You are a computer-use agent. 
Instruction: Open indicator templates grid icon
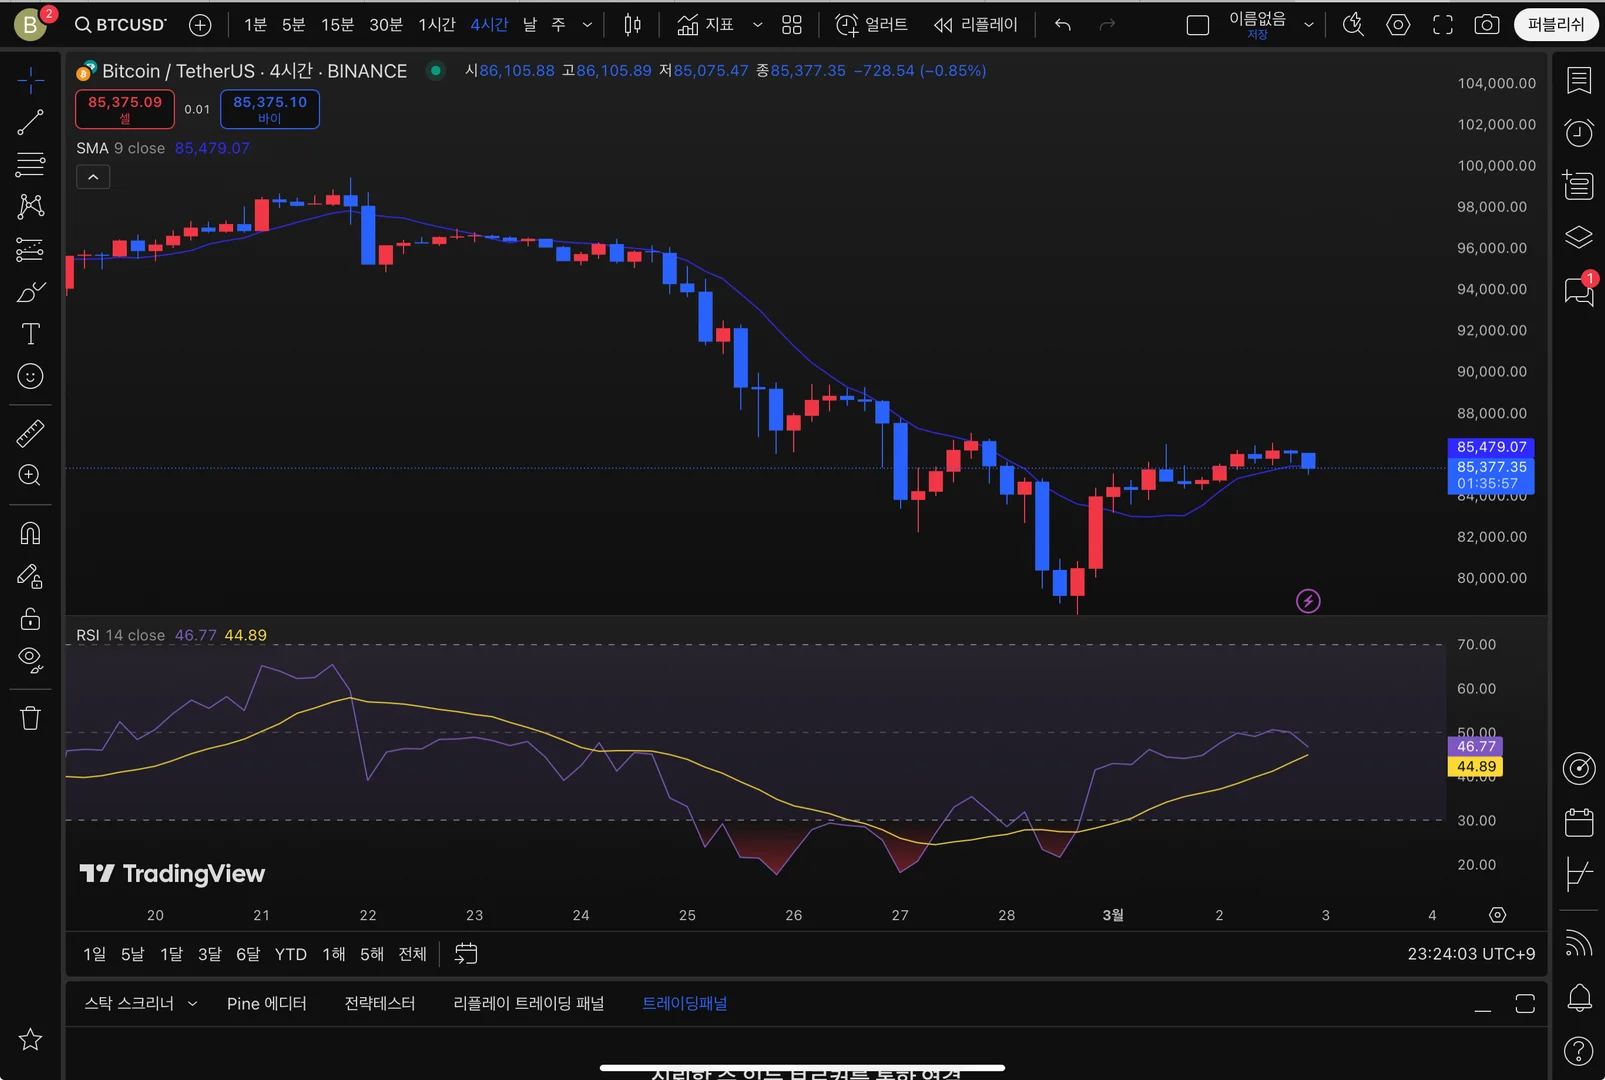[x=792, y=25]
